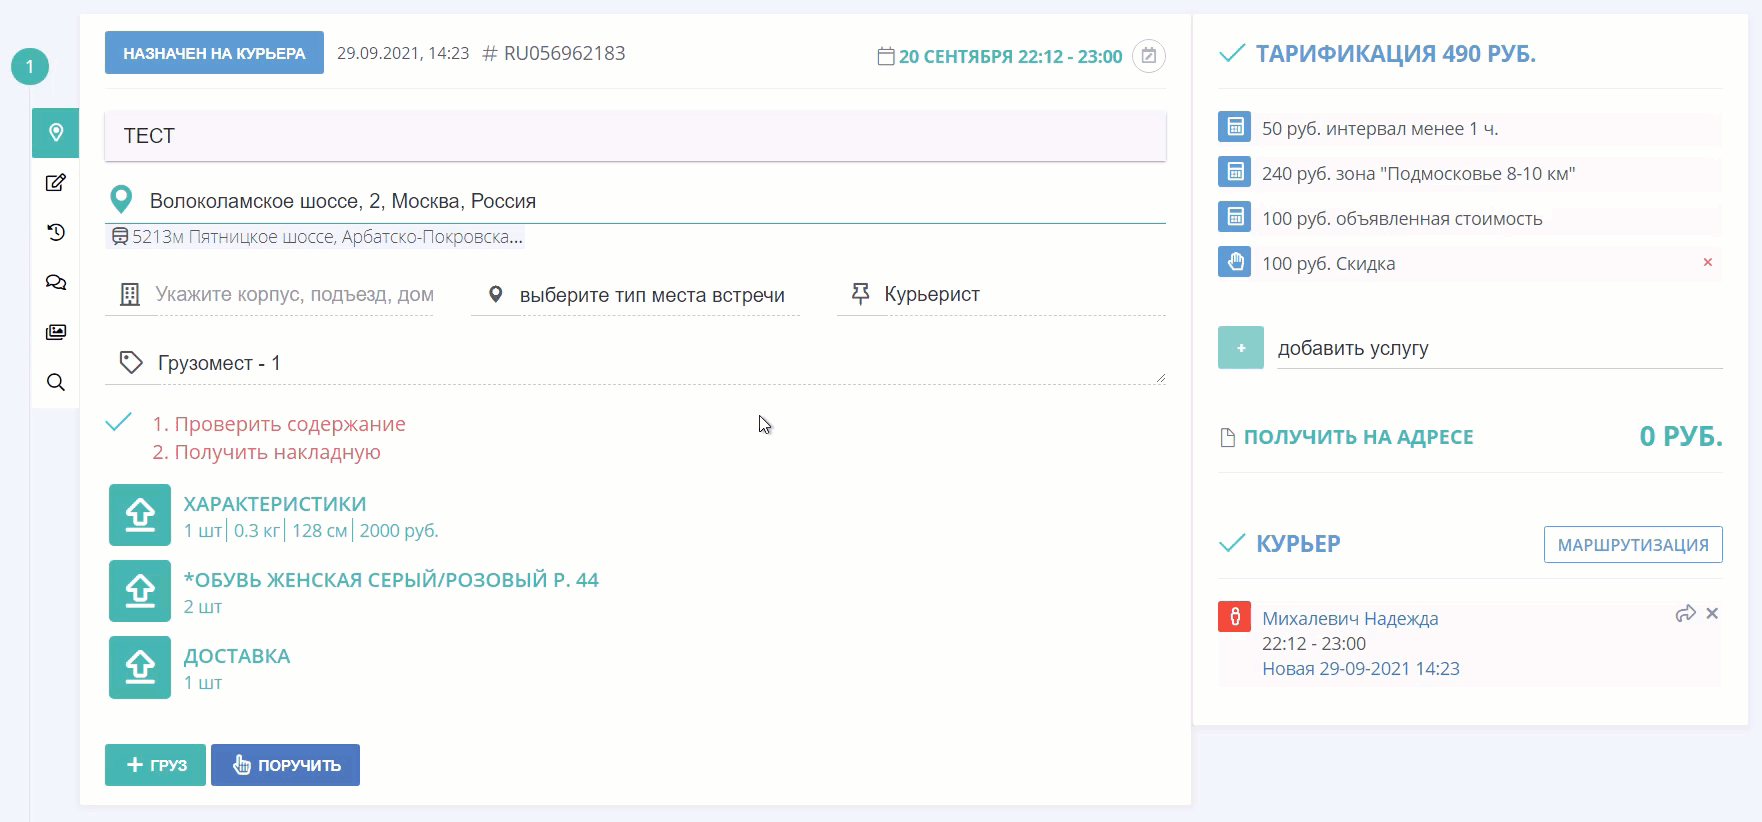
Task: Remove courier Михалевич Надежда
Action: point(1712,614)
